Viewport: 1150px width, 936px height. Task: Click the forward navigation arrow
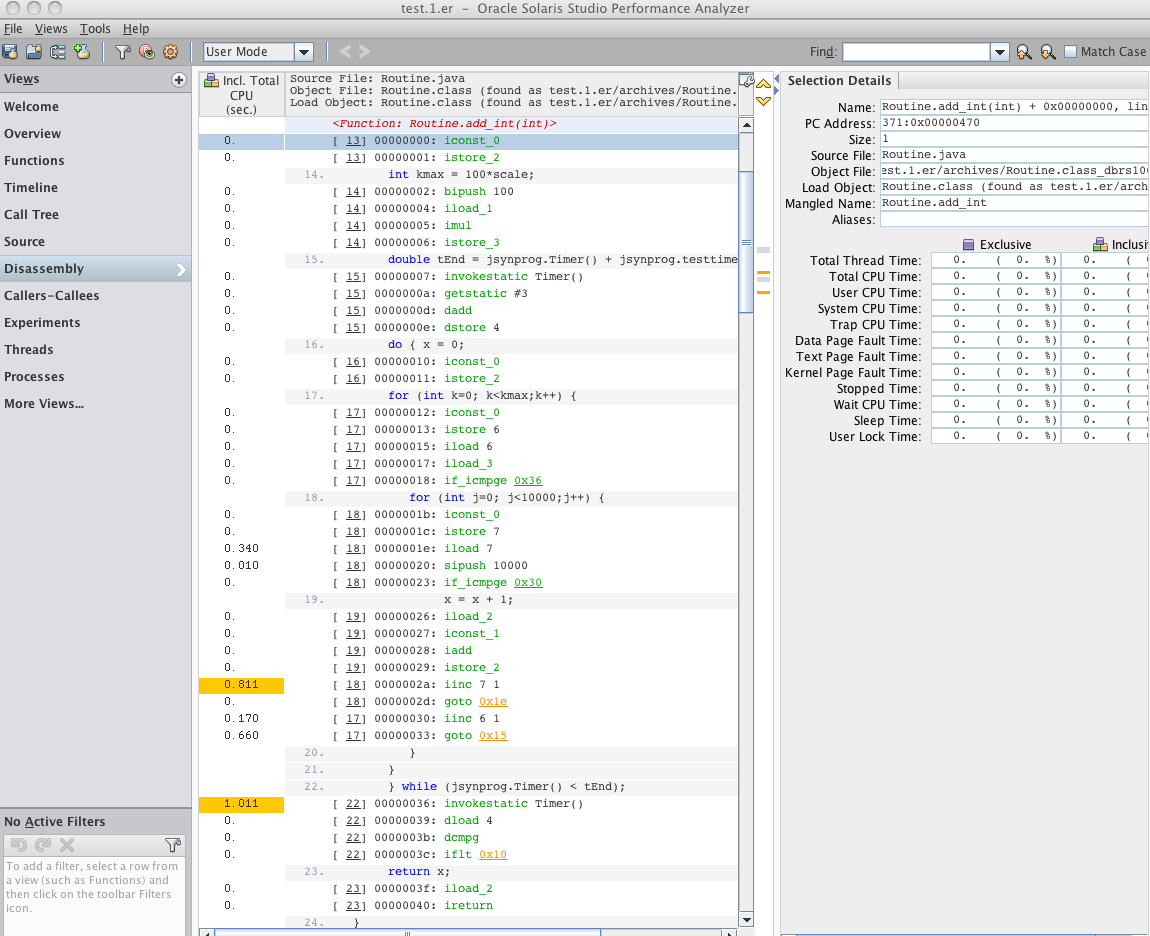(x=365, y=51)
